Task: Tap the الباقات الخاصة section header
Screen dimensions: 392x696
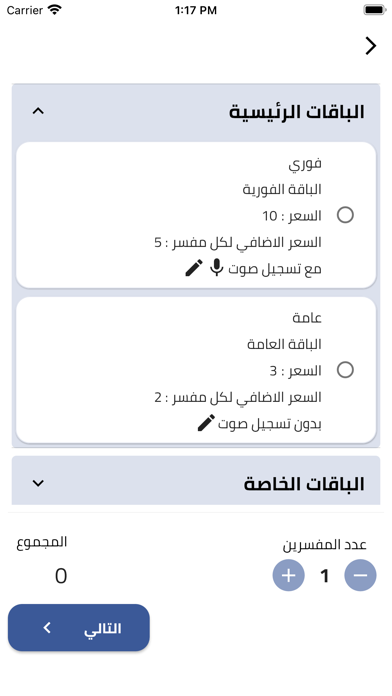Action: [196, 481]
